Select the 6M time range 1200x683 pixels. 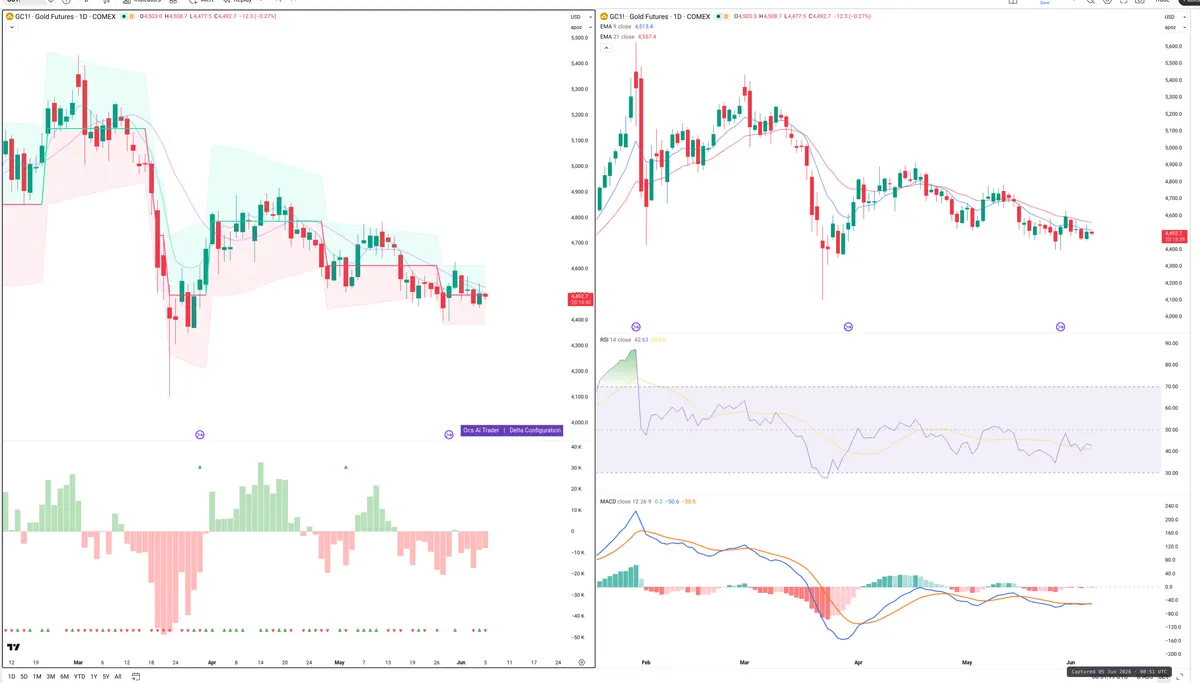click(64, 676)
